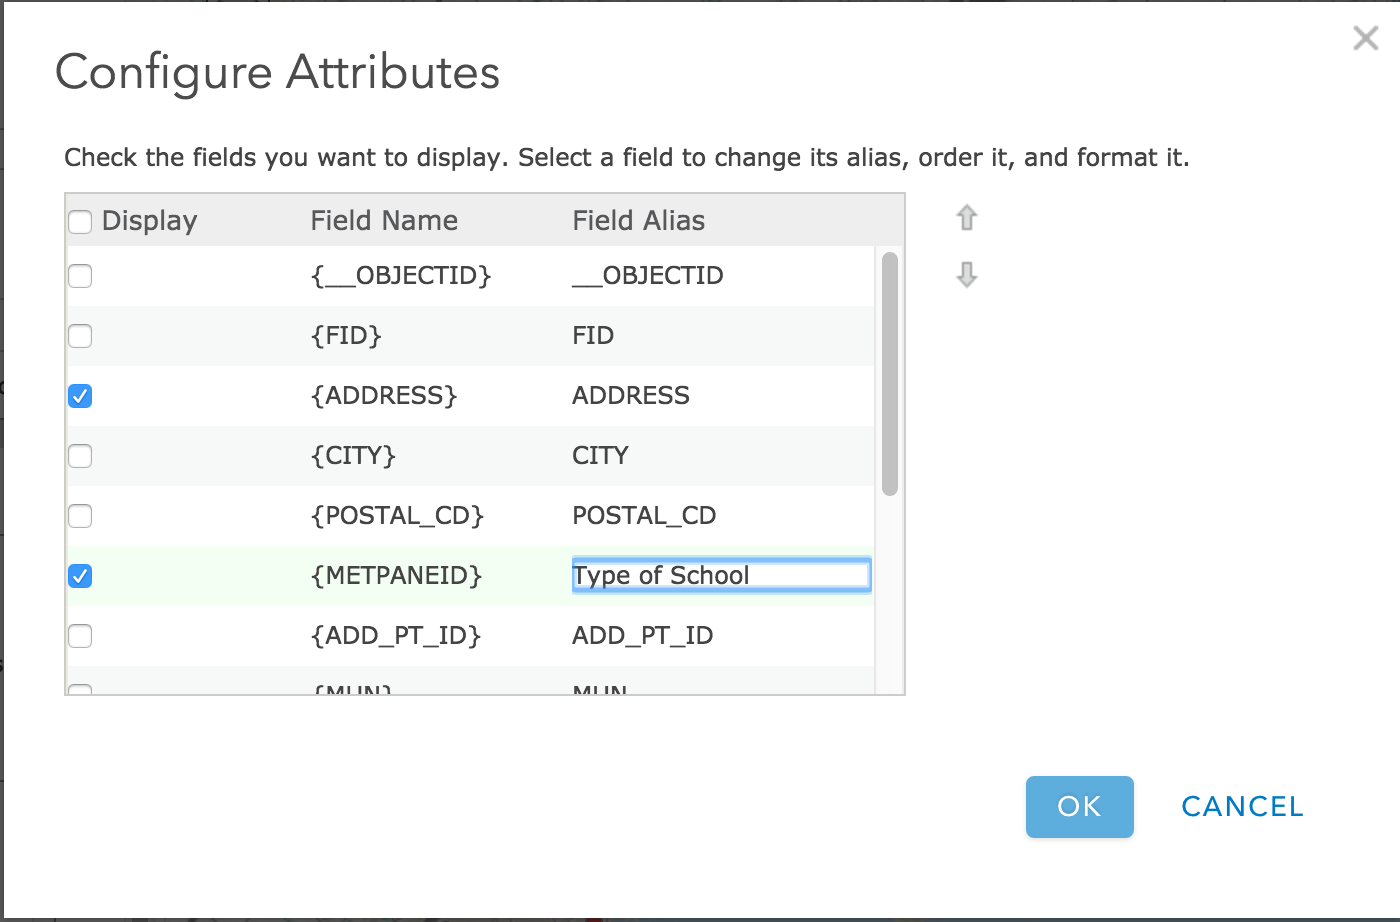Click the CANCEL link
The image size is (1400, 922).
pyautogui.click(x=1243, y=806)
